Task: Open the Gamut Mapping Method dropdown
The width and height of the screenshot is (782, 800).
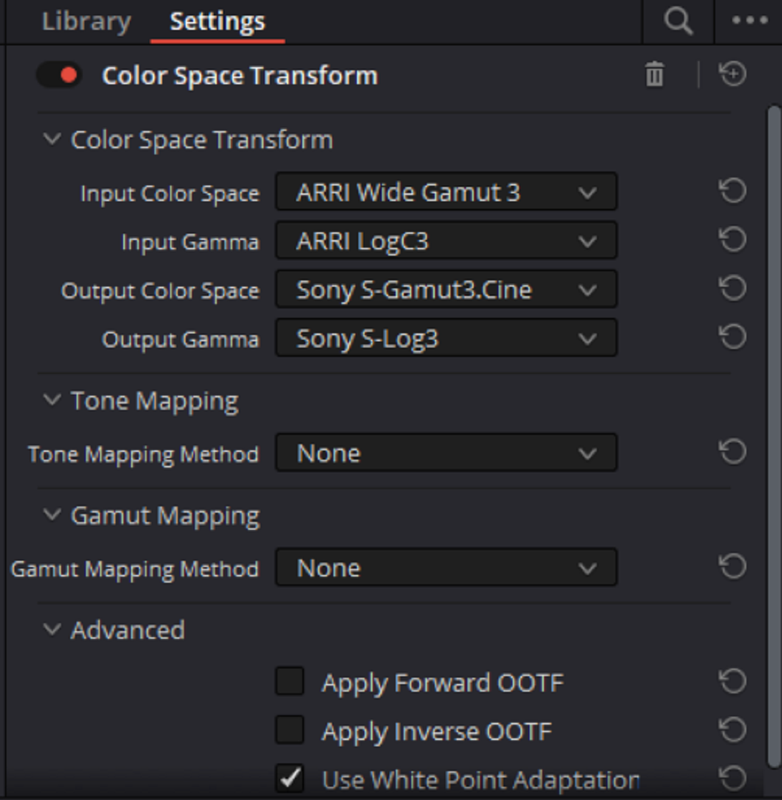Action: [446, 567]
